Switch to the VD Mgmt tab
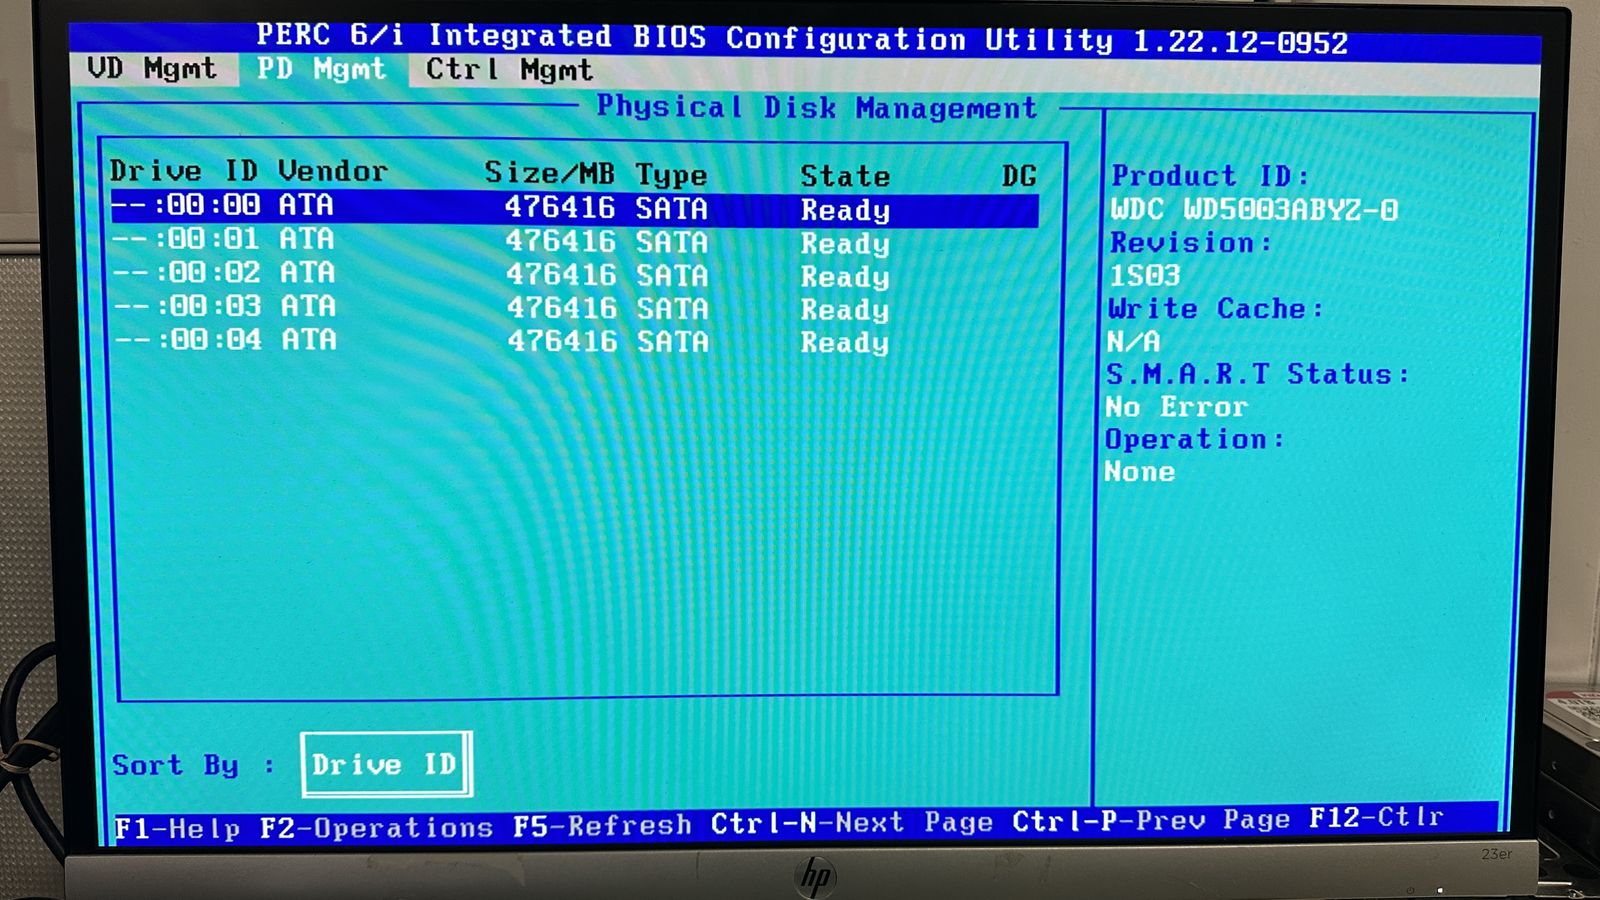1600x900 pixels. (152, 68)
